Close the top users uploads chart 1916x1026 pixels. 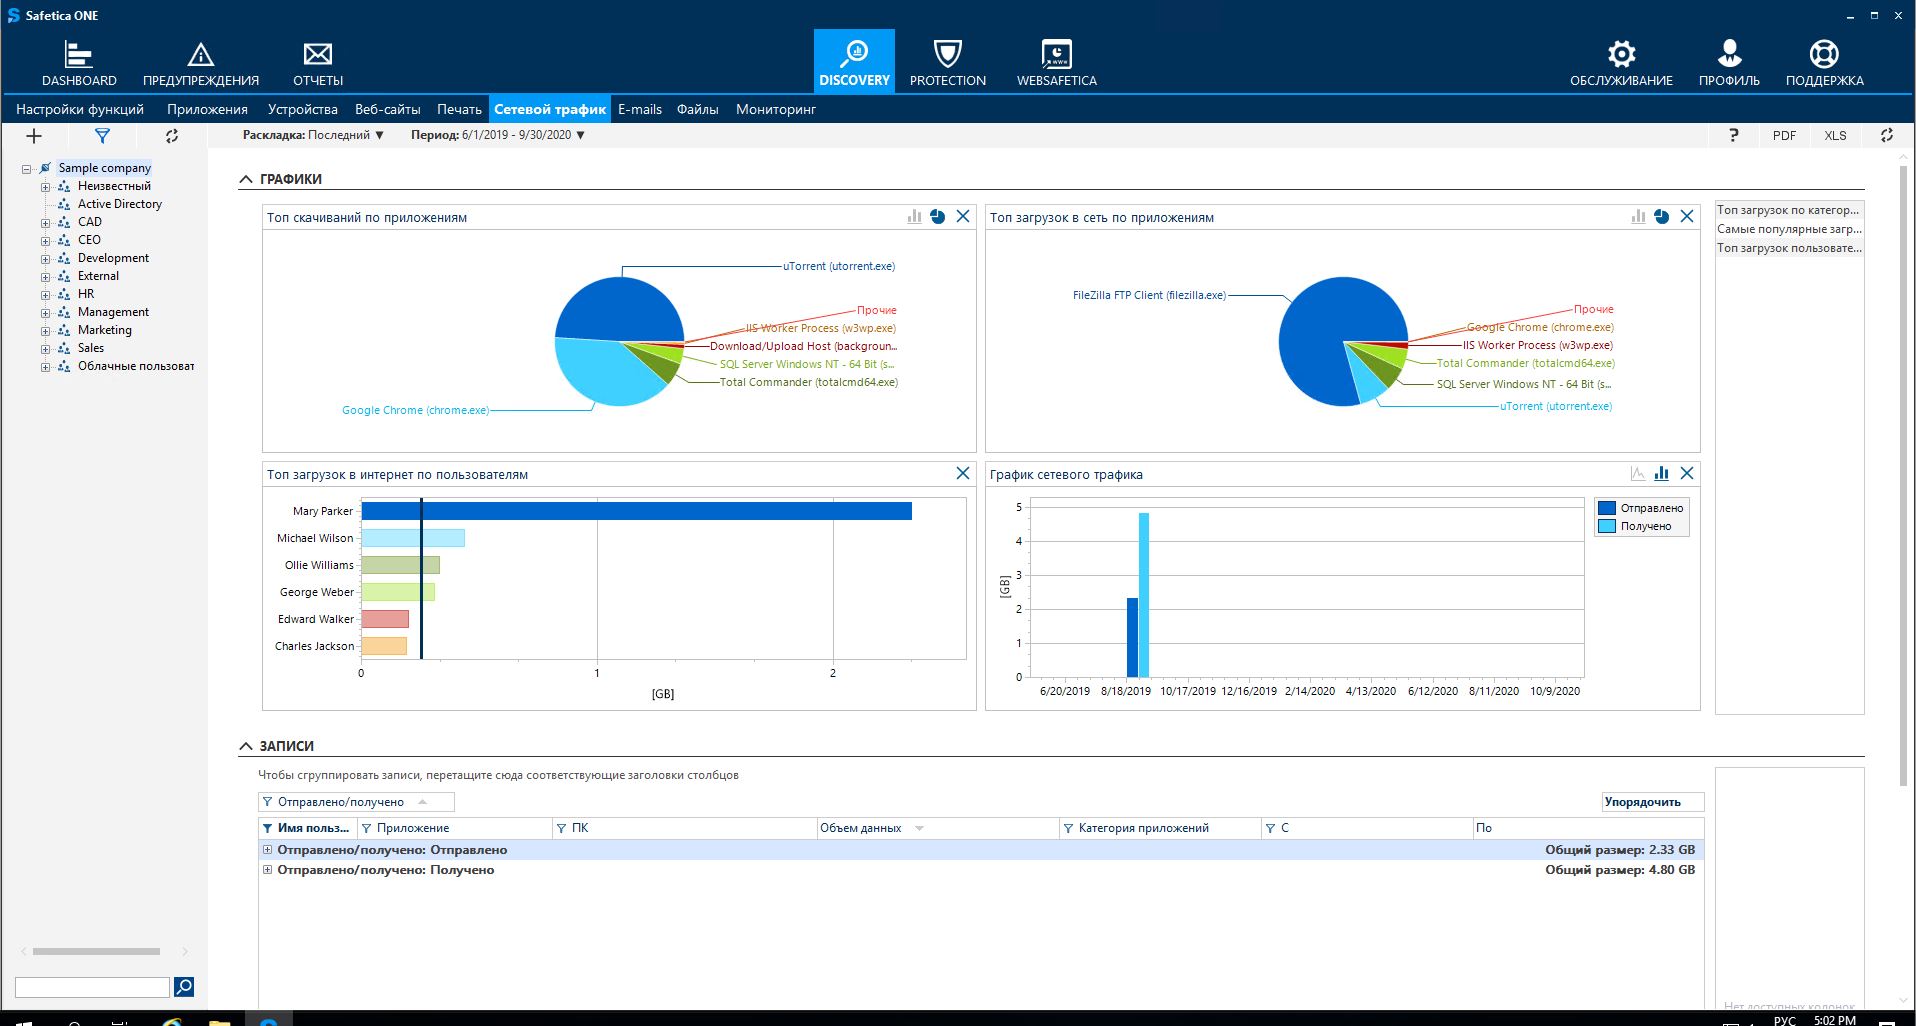(962, 474)
